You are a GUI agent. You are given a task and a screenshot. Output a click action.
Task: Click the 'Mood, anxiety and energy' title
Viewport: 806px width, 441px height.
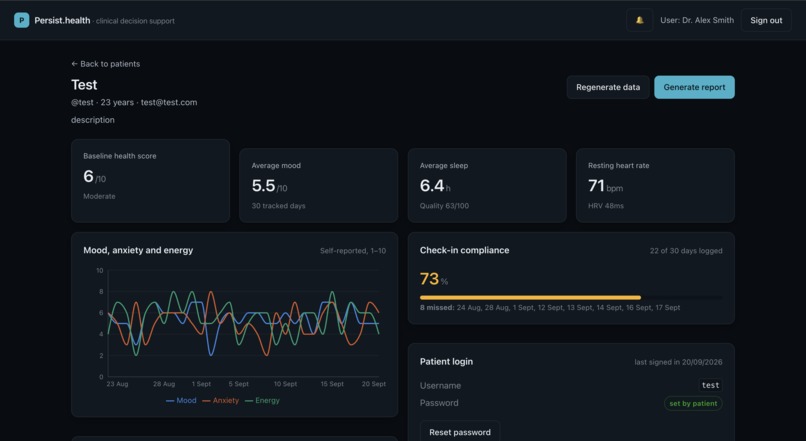[x=138, y=250]
